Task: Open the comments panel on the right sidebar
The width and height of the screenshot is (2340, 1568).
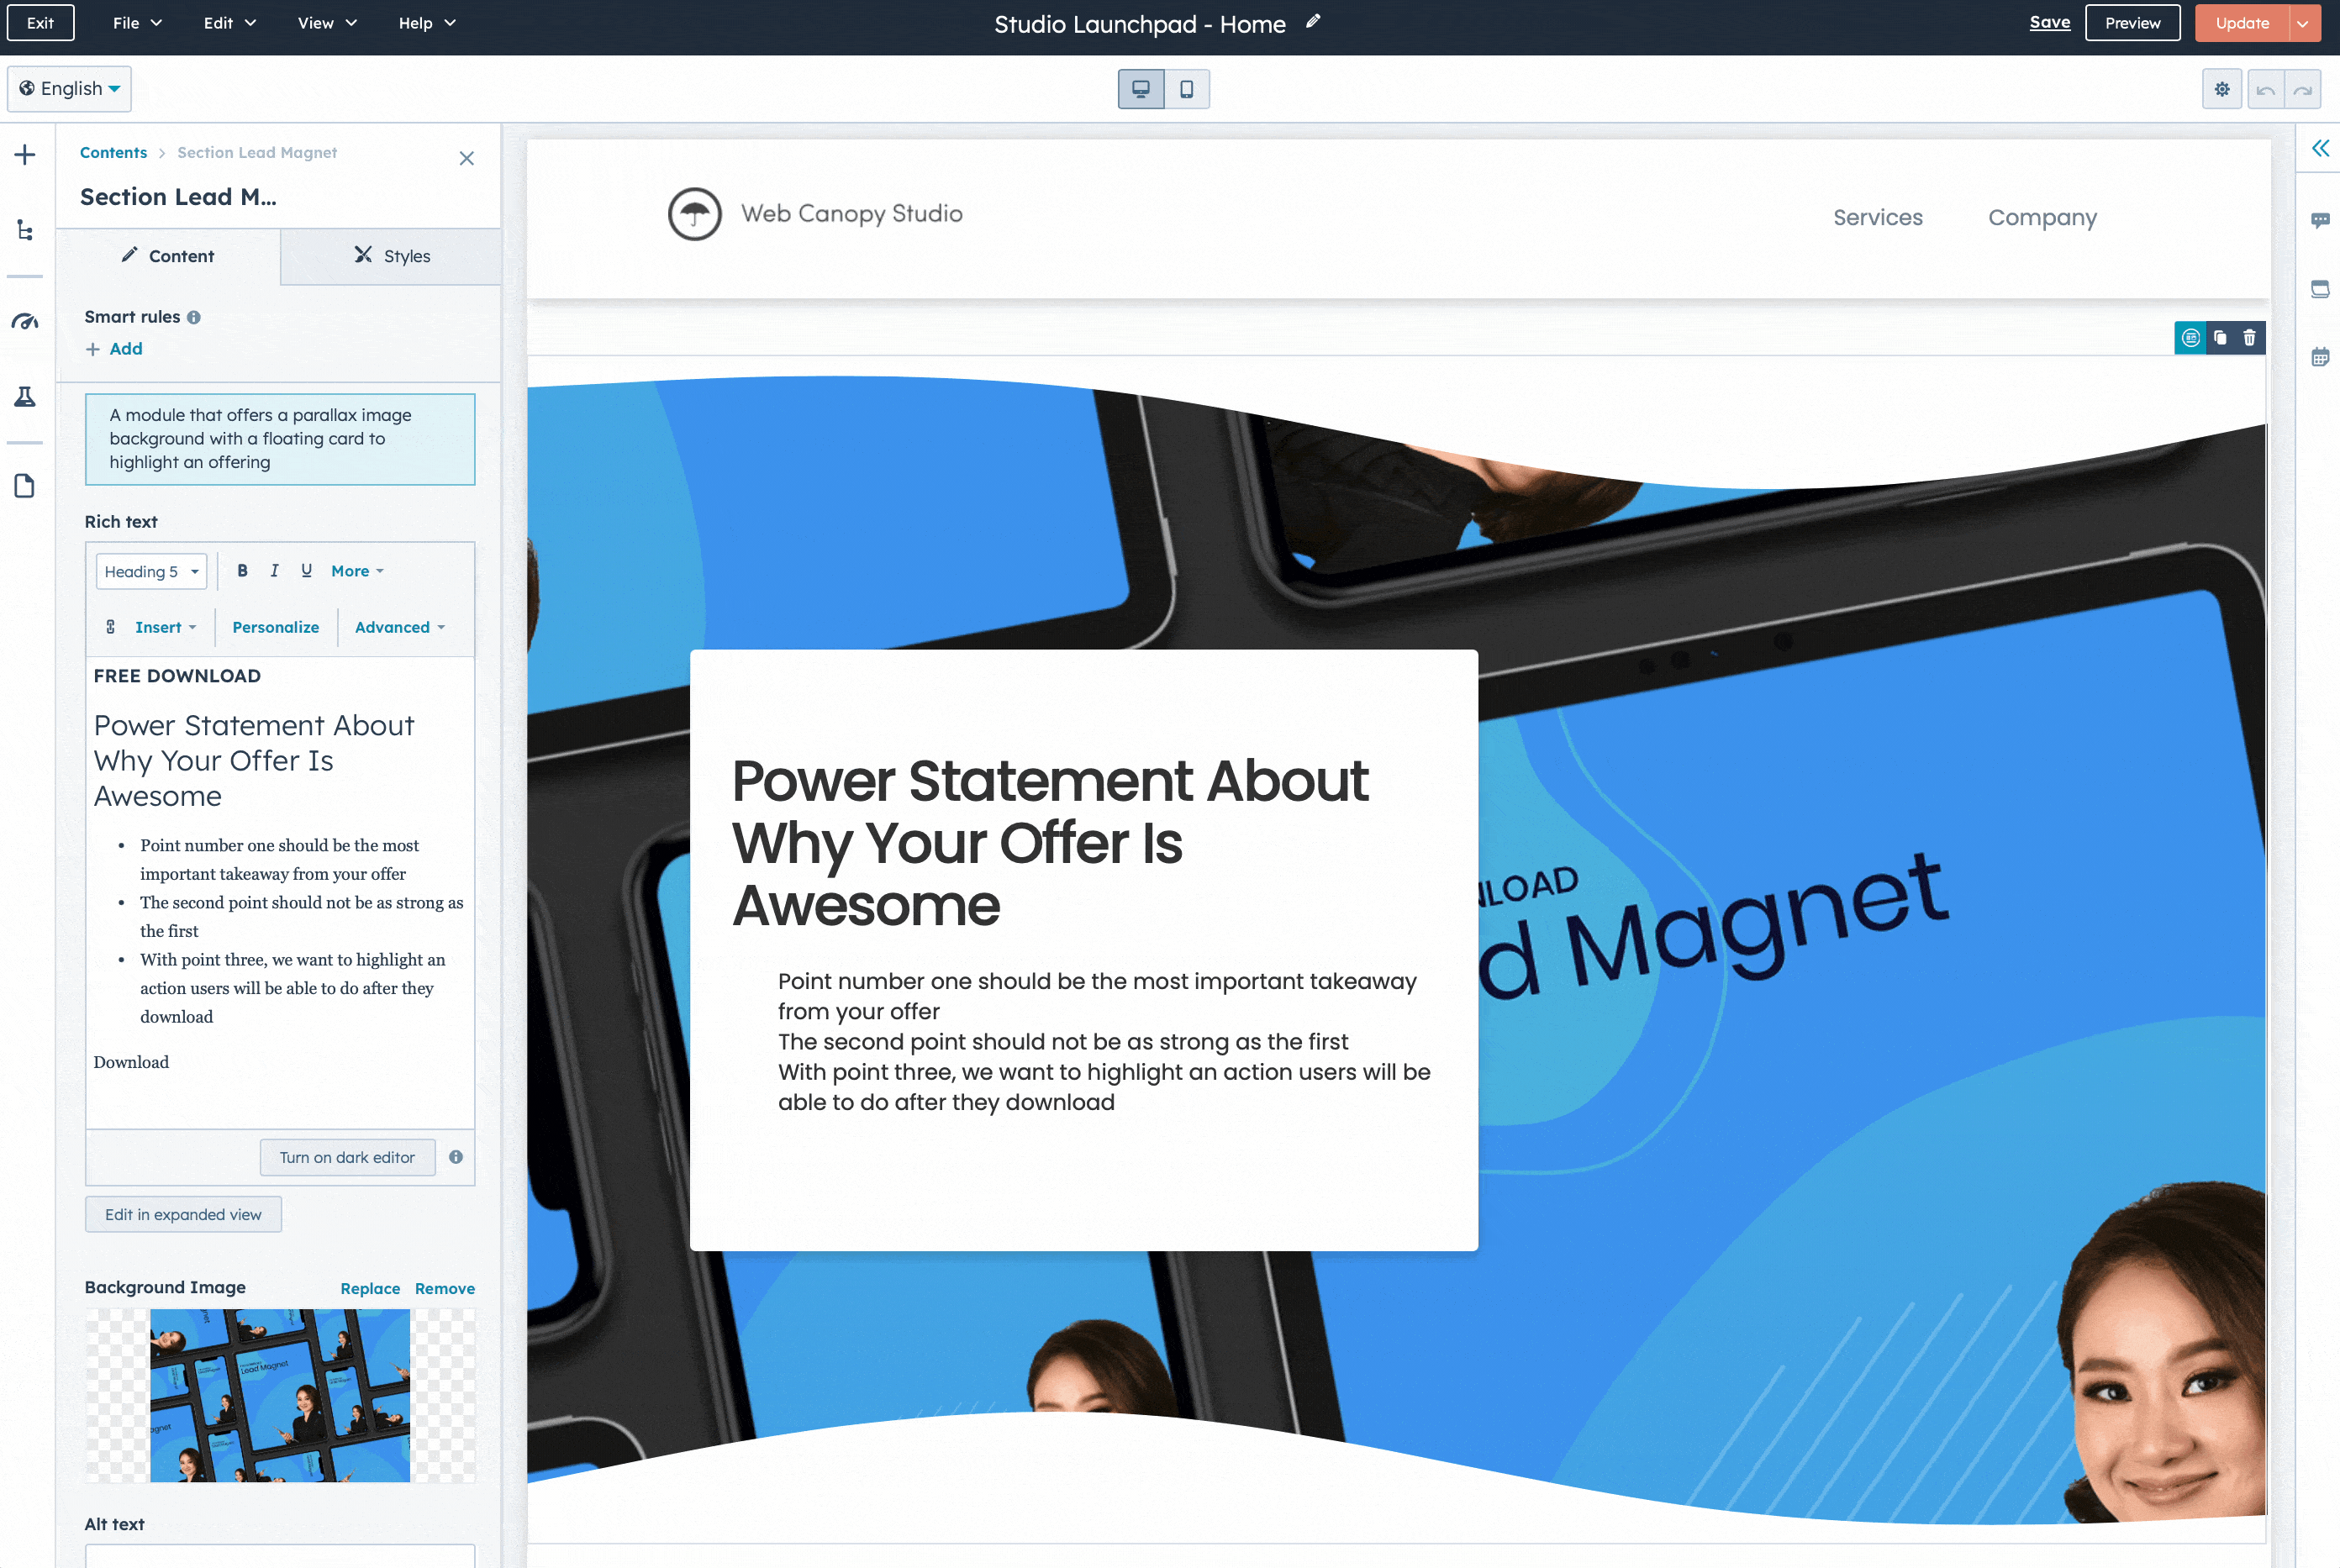Action: pos(2322,222)
